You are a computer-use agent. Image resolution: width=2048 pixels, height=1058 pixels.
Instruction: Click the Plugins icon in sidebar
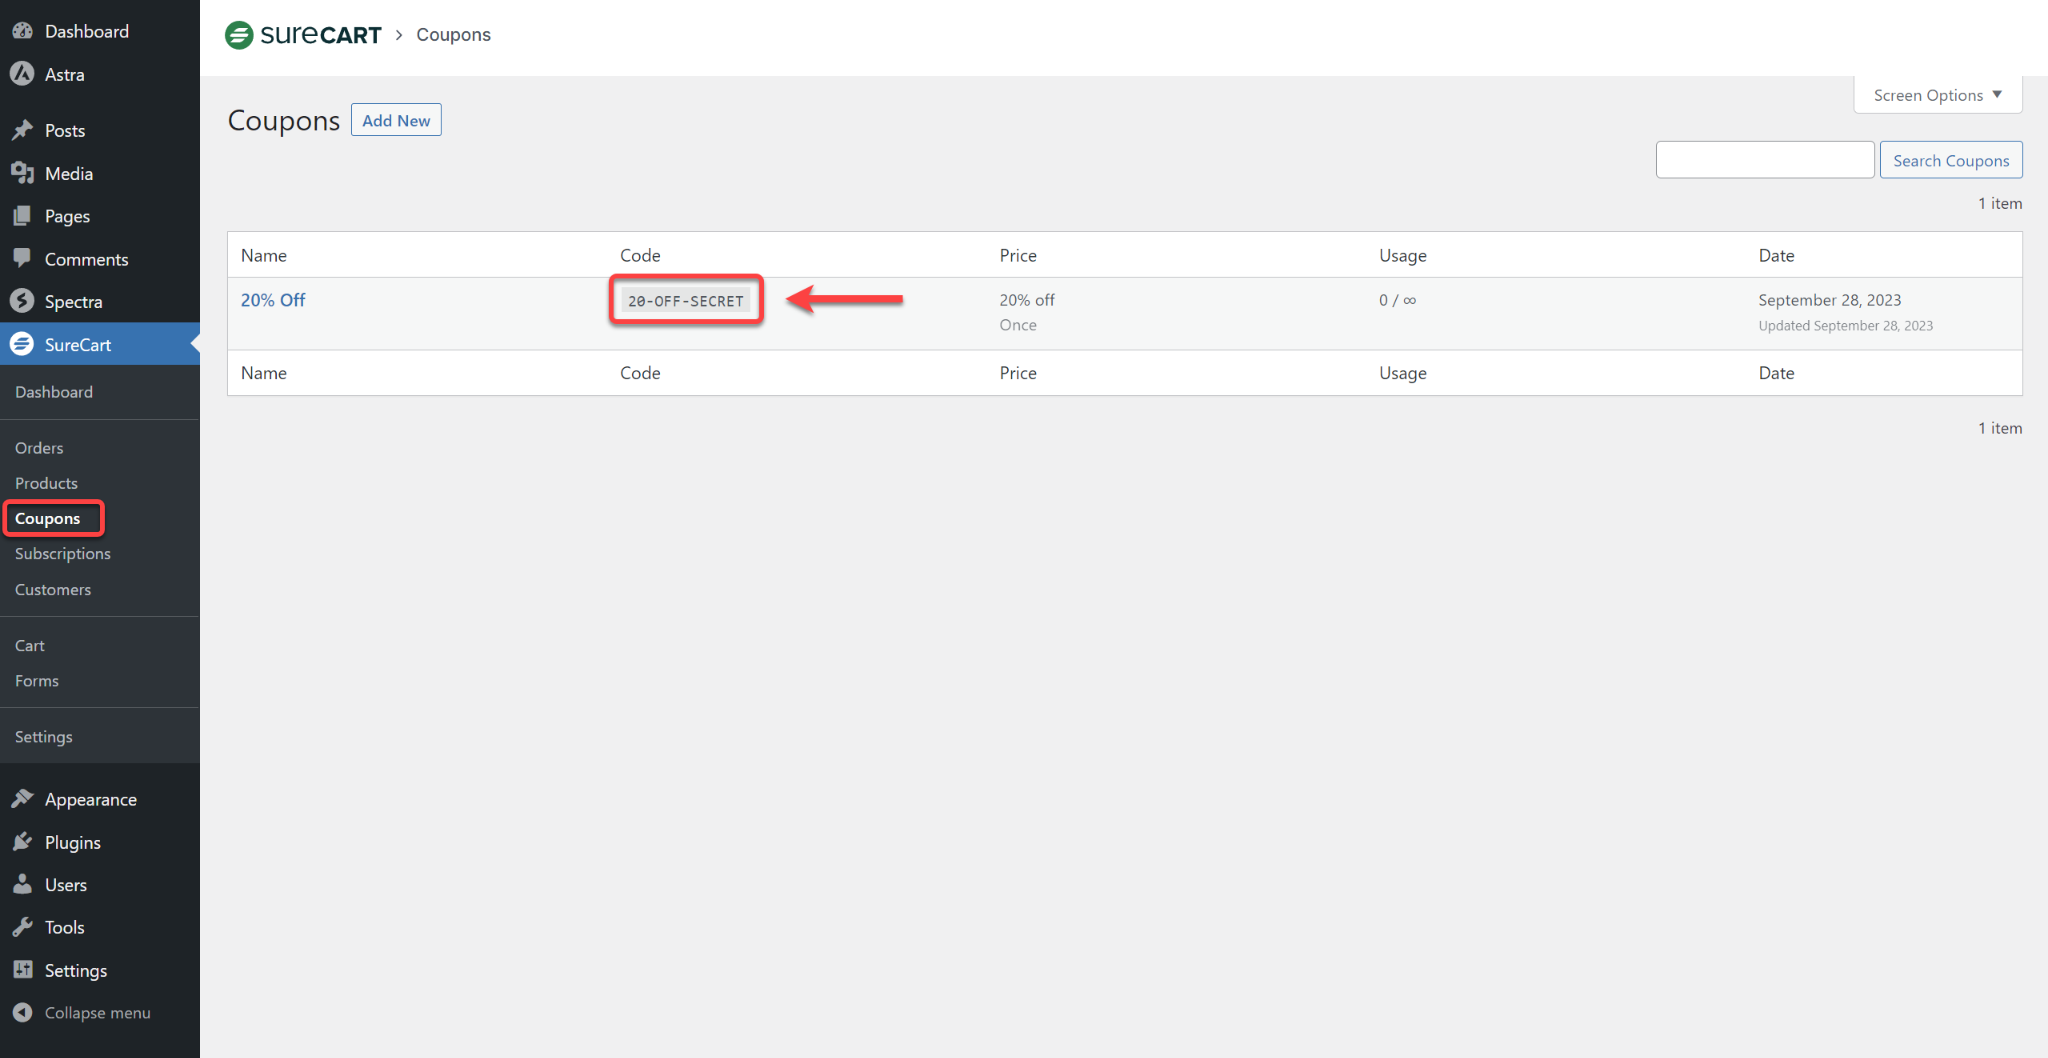[22, 842]
